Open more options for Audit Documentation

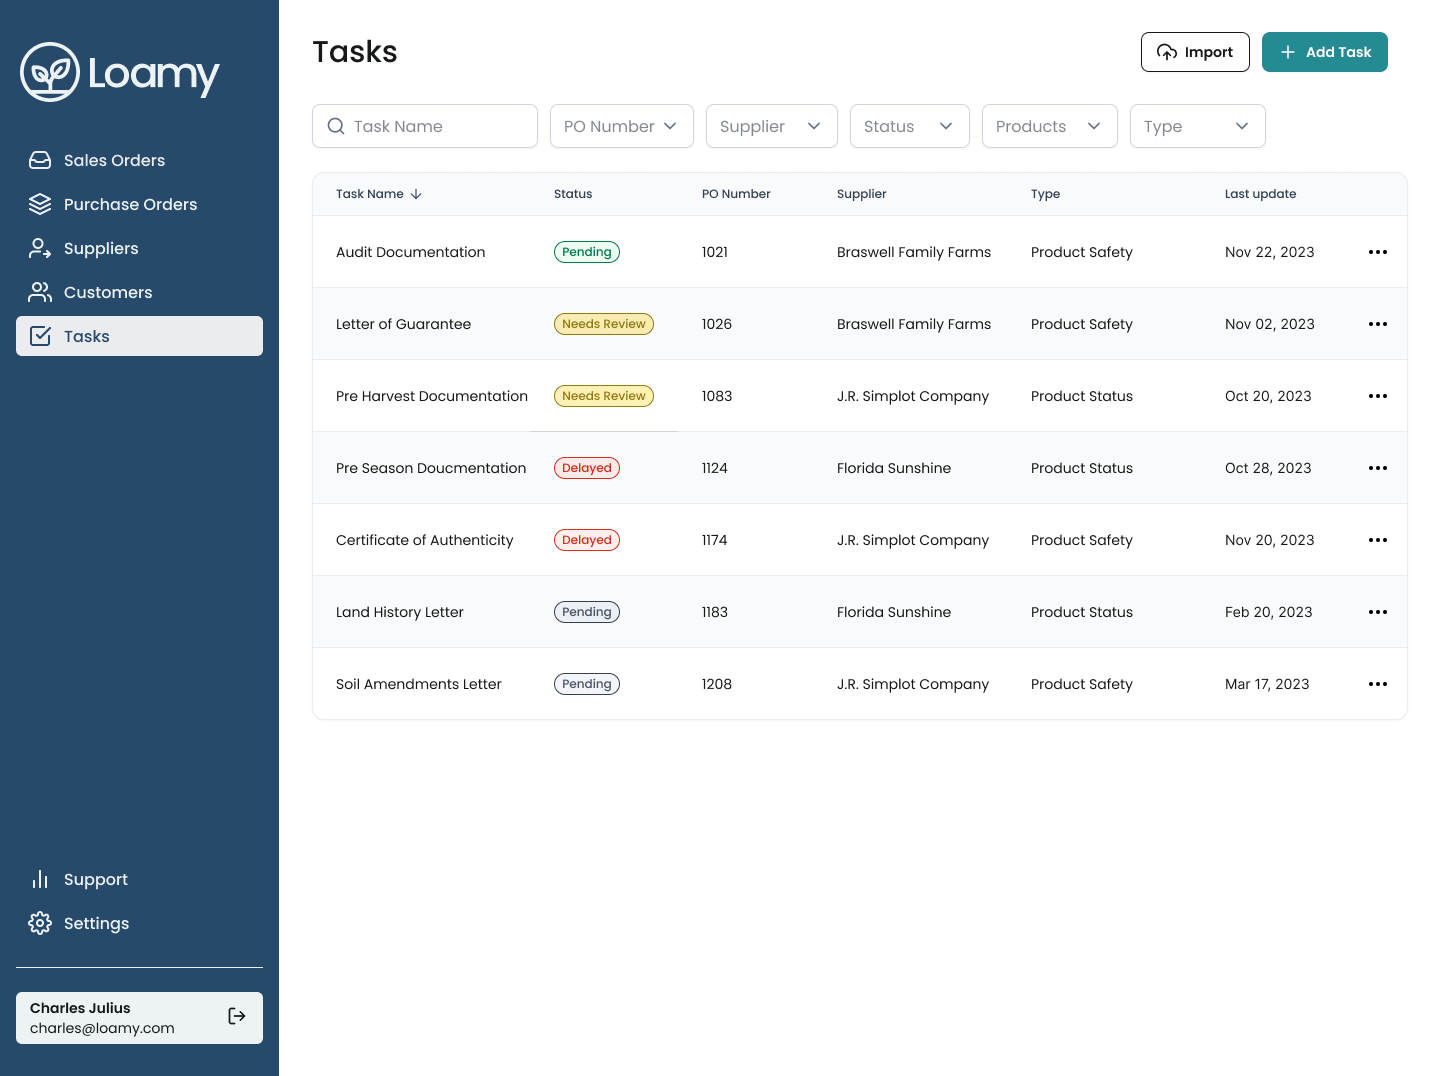pos(1378,252)
